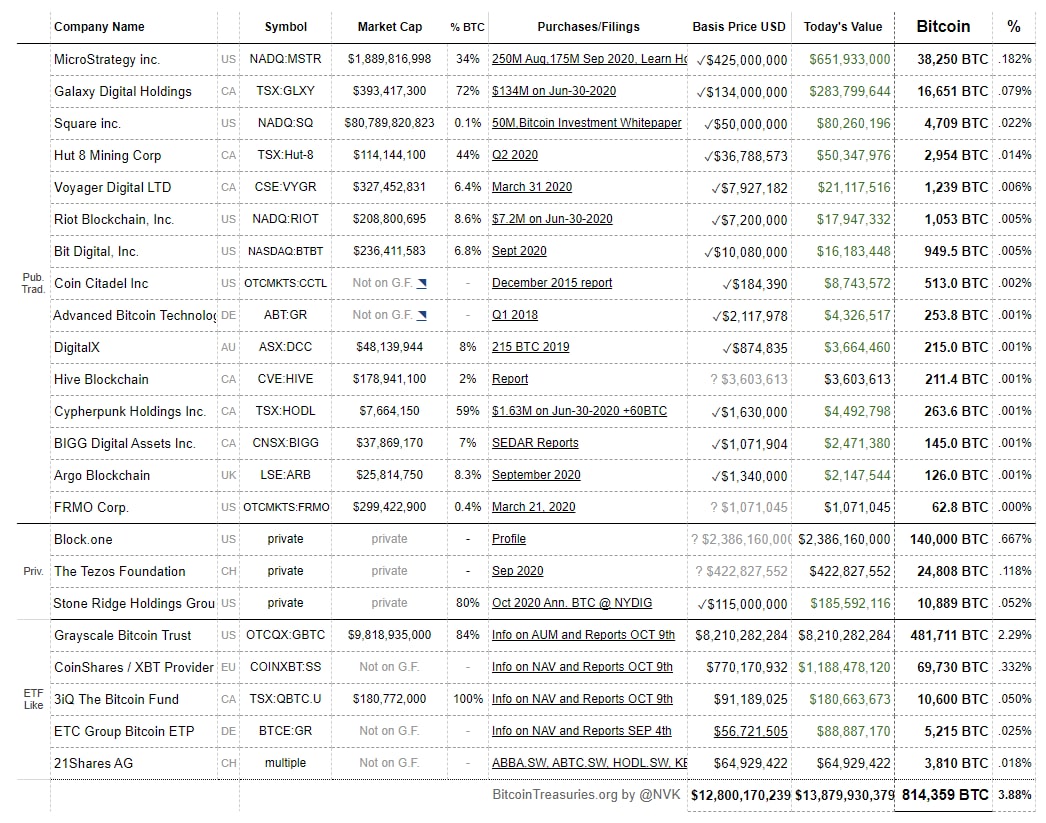This screenshot has height=823, width=1046.
Task: Open Argo Blockchain's September 2020 link
Action: pyautogui.click(x=536, y=475)
